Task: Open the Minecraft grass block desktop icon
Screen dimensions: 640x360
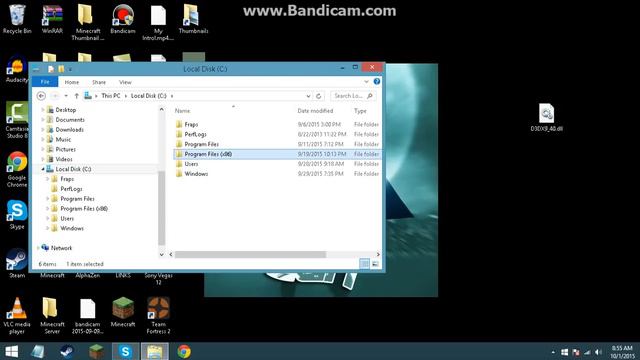Action: (123, 312)
